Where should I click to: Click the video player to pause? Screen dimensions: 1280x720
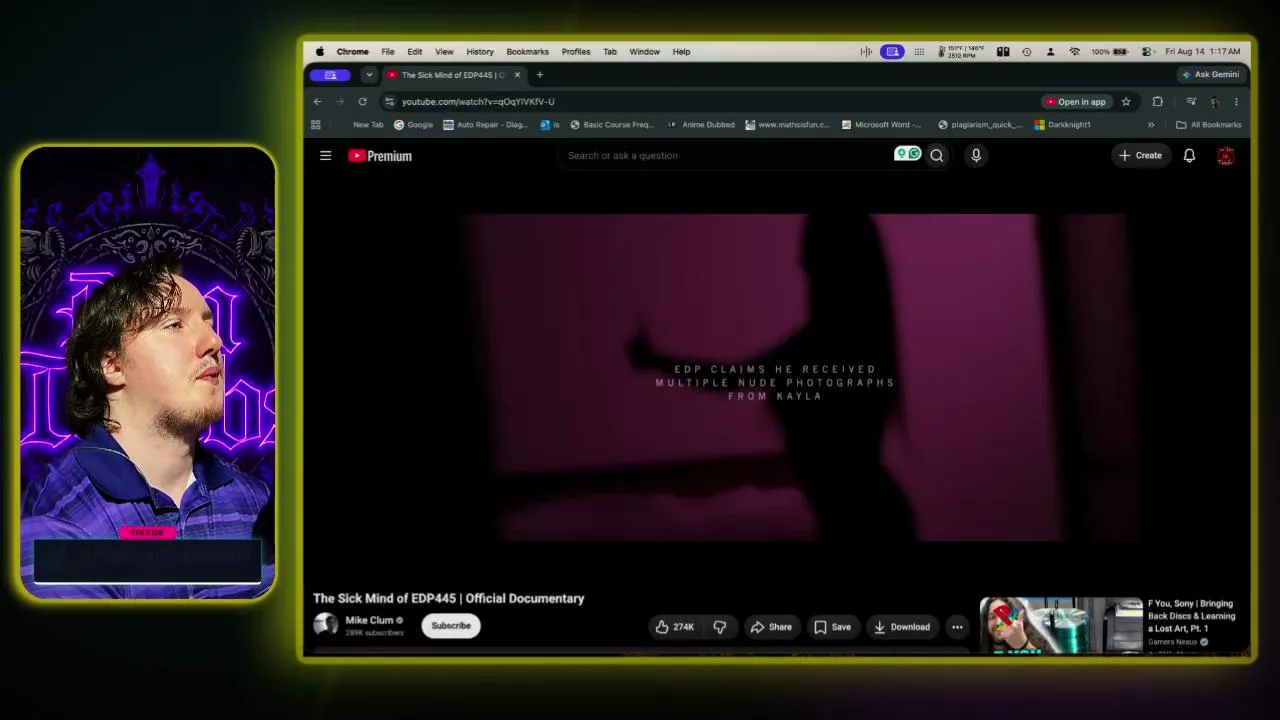pos(777,378)
